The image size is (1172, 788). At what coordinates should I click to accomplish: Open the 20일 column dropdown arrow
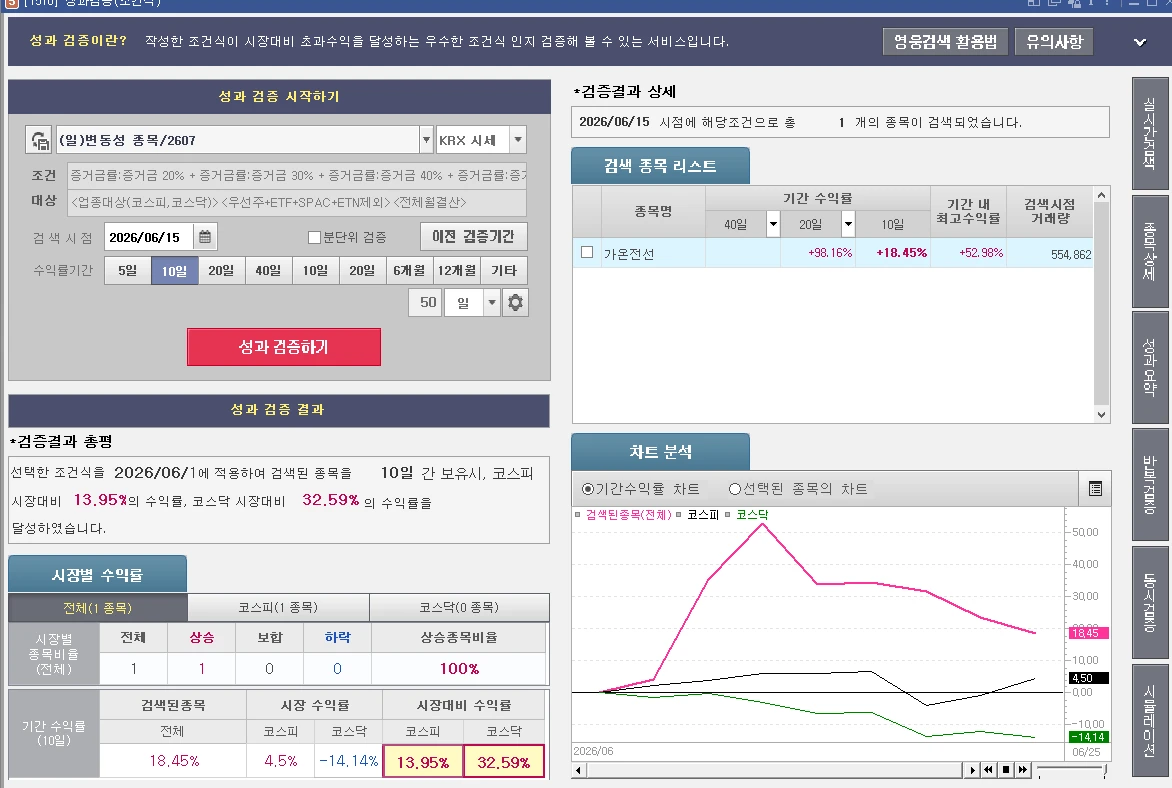coord(848,224)
